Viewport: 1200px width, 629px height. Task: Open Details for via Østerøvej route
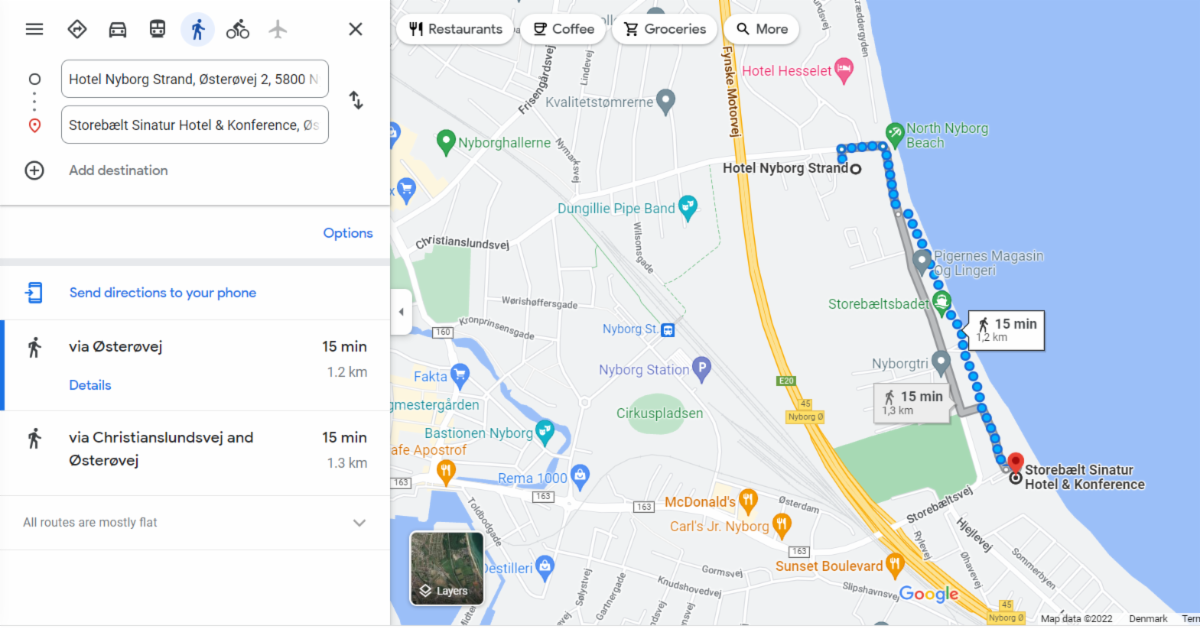(x=90, y=385)
